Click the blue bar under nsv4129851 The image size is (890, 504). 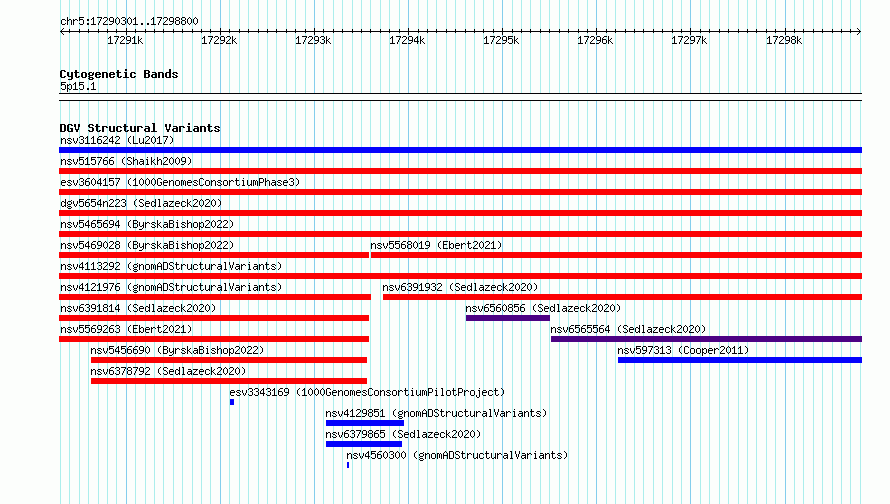(x=365, y=423)
